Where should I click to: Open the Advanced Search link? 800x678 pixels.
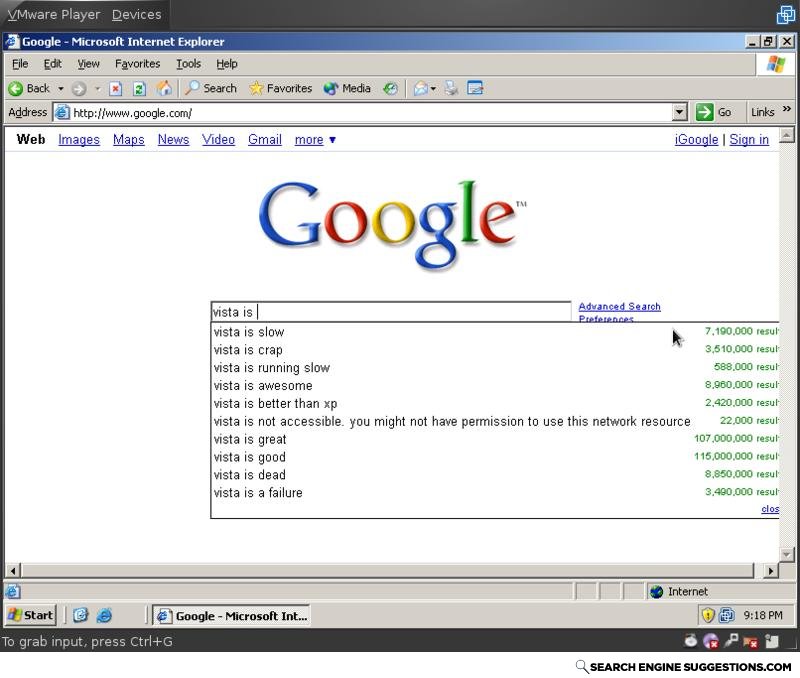(619, 306)
